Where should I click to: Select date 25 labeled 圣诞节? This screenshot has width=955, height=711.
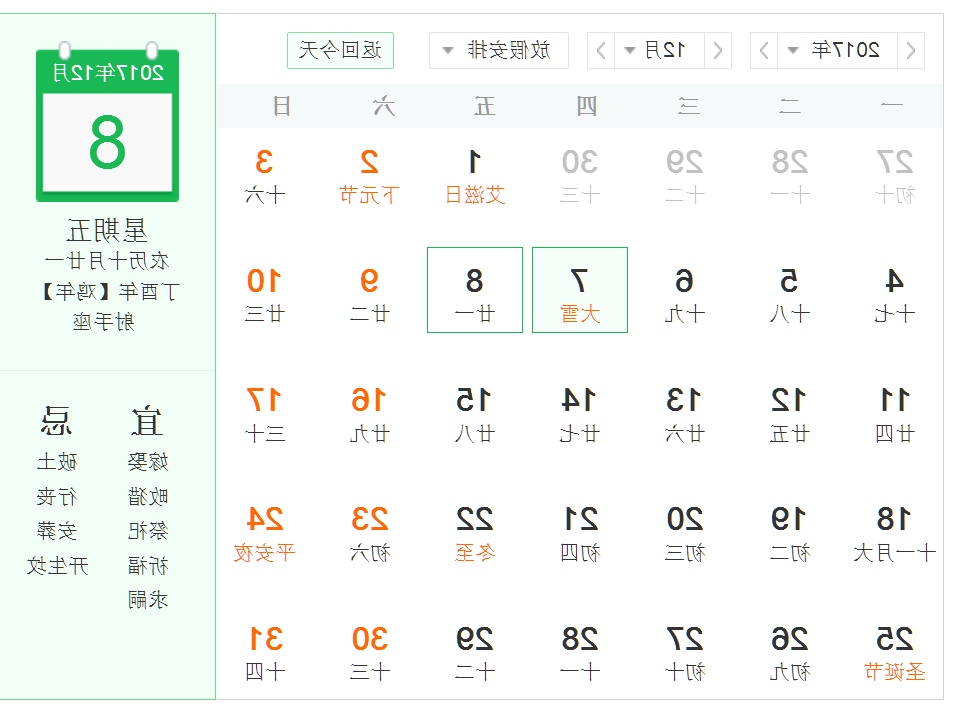[x=895, y=654]
